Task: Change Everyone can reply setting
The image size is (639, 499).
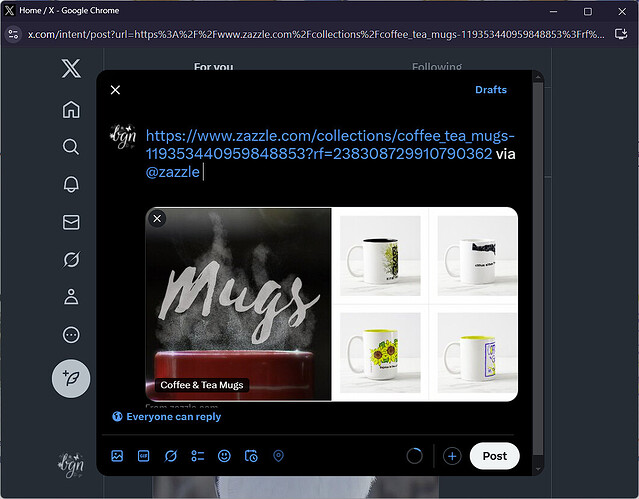Action: pyautogui.click(x=167, y=417)
